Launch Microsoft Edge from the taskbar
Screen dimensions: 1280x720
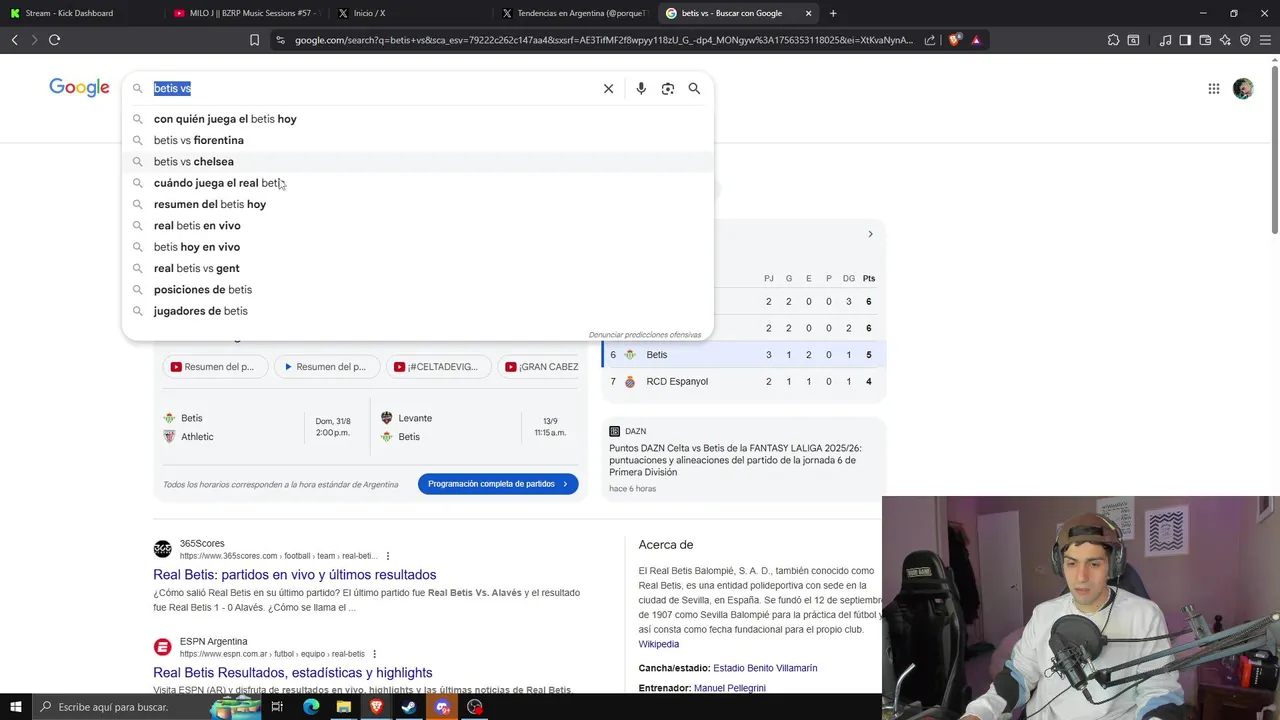pos(311,707)
